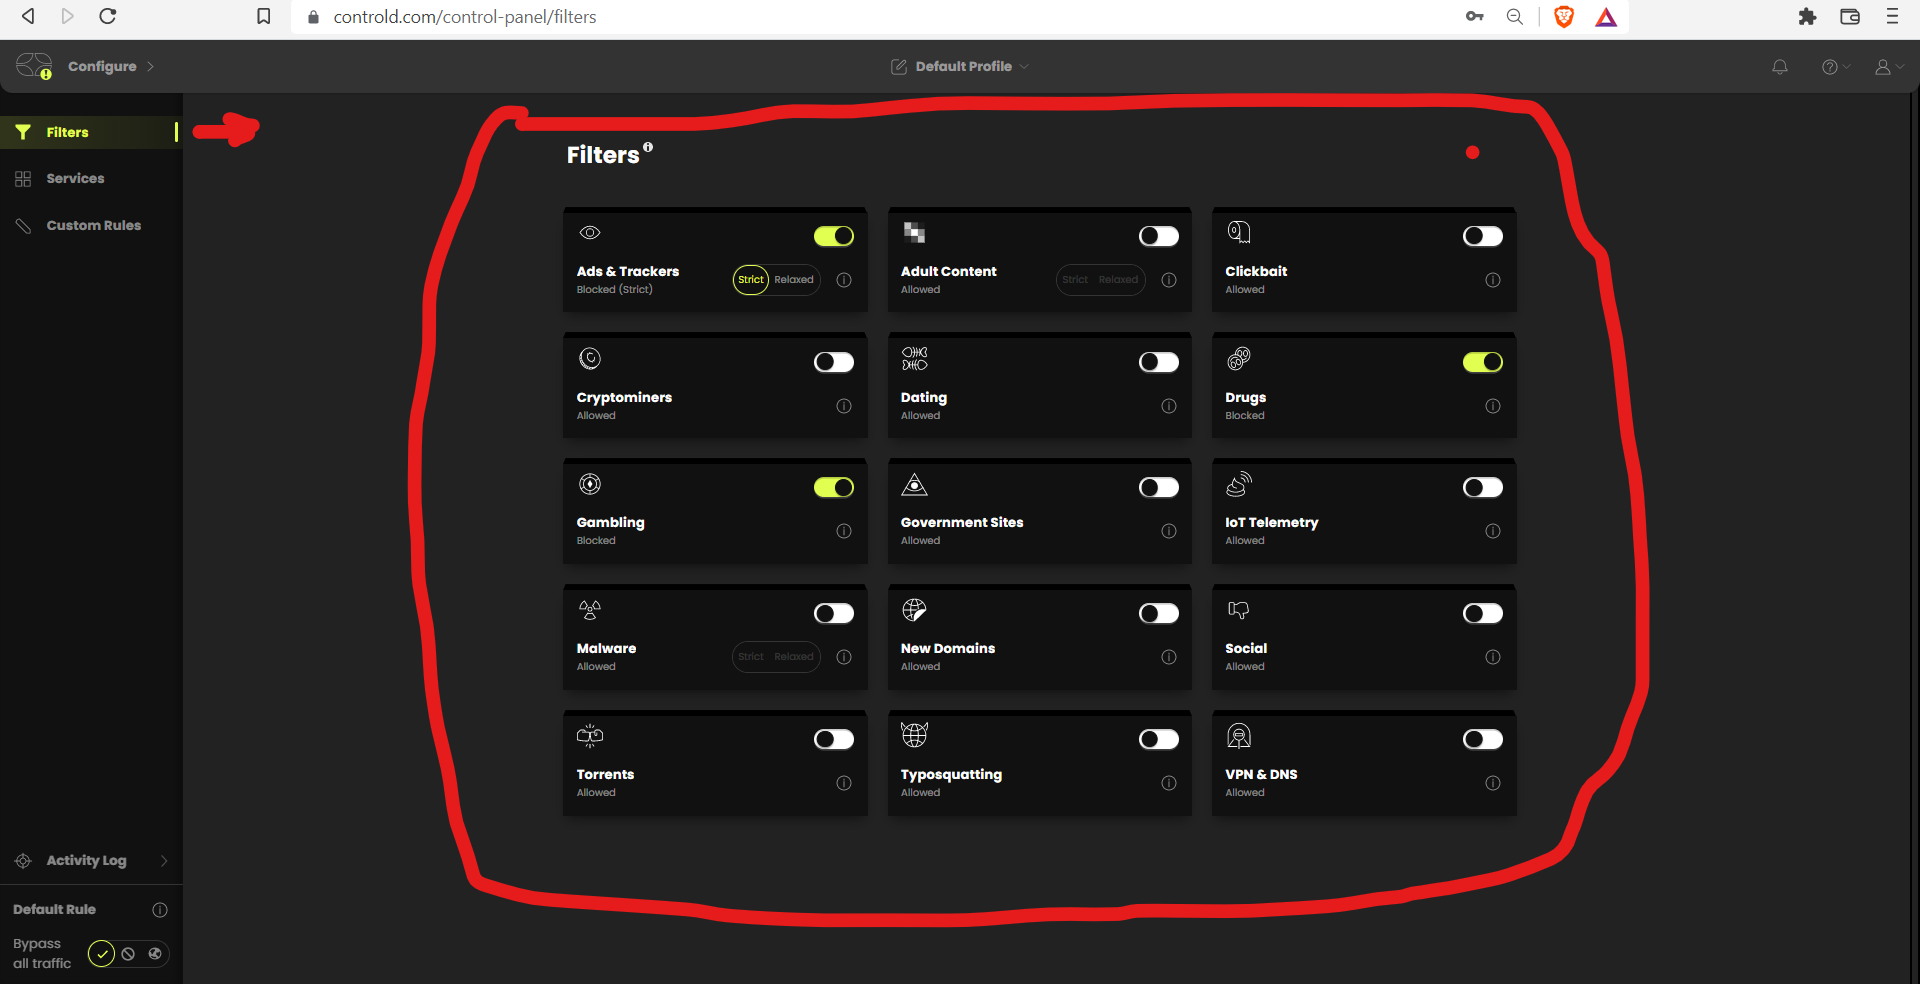Click the Brave Shields lion icon
This screenshot has width=1920, height=984.
tap(1564, 17)
